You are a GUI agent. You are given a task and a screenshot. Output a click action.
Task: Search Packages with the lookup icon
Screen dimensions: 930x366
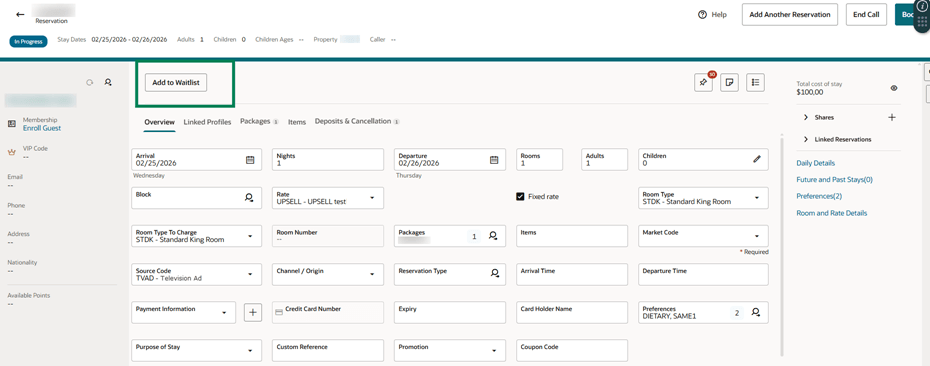493,235
